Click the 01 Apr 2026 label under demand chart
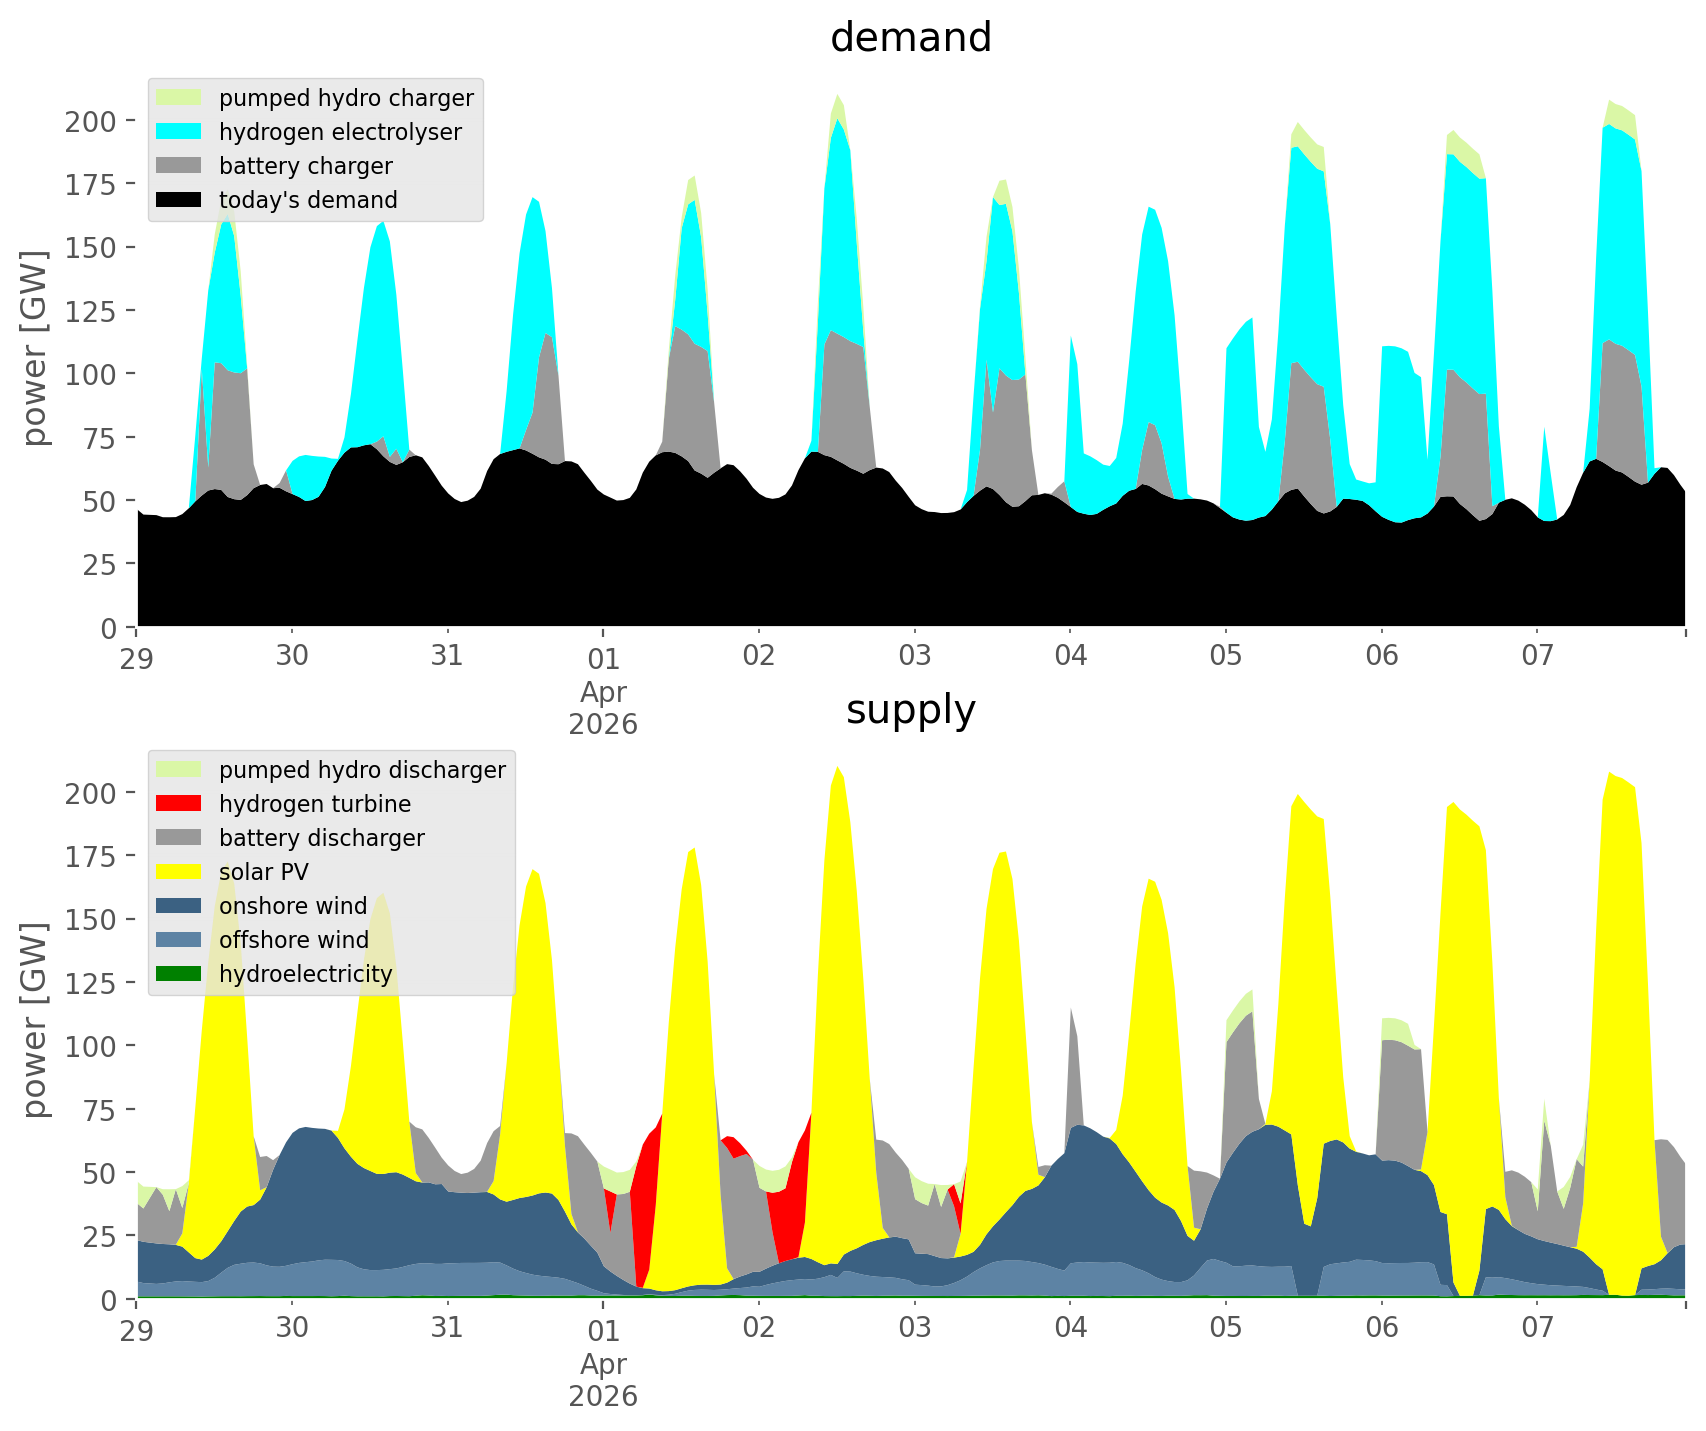The height and width of the screenshot is (1431, 1706). tap(603, 691)
